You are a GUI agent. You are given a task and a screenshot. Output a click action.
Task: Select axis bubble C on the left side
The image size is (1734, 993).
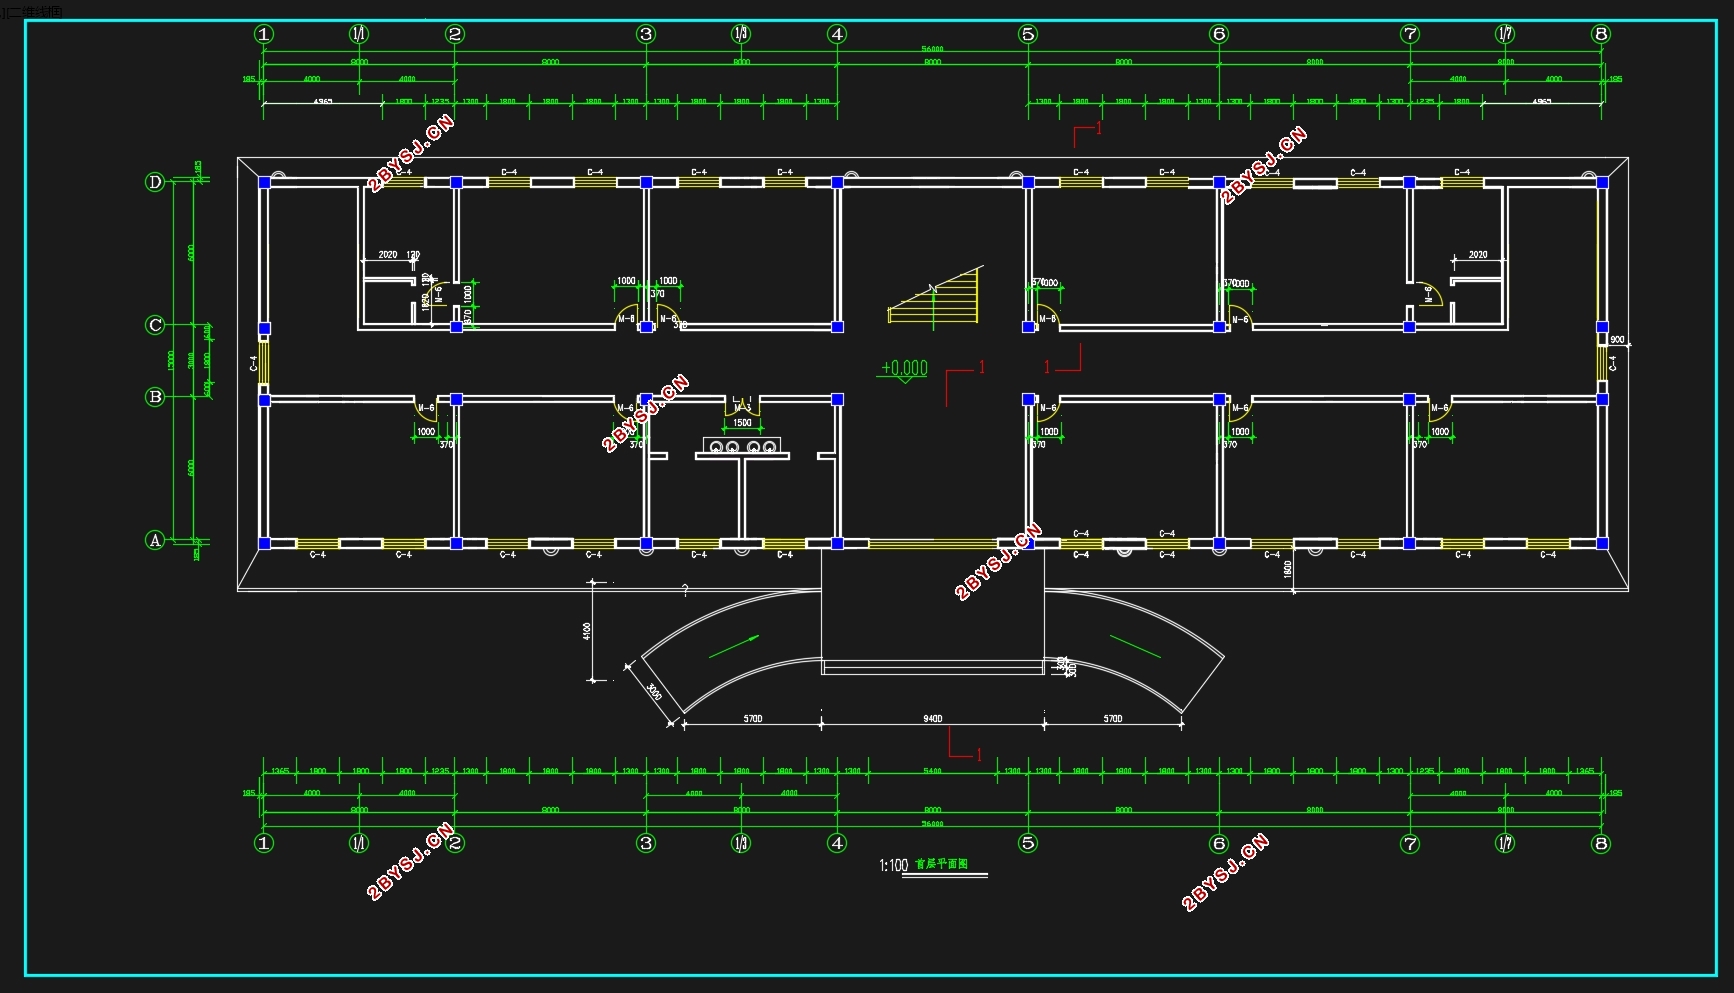(x=155, y=325)
